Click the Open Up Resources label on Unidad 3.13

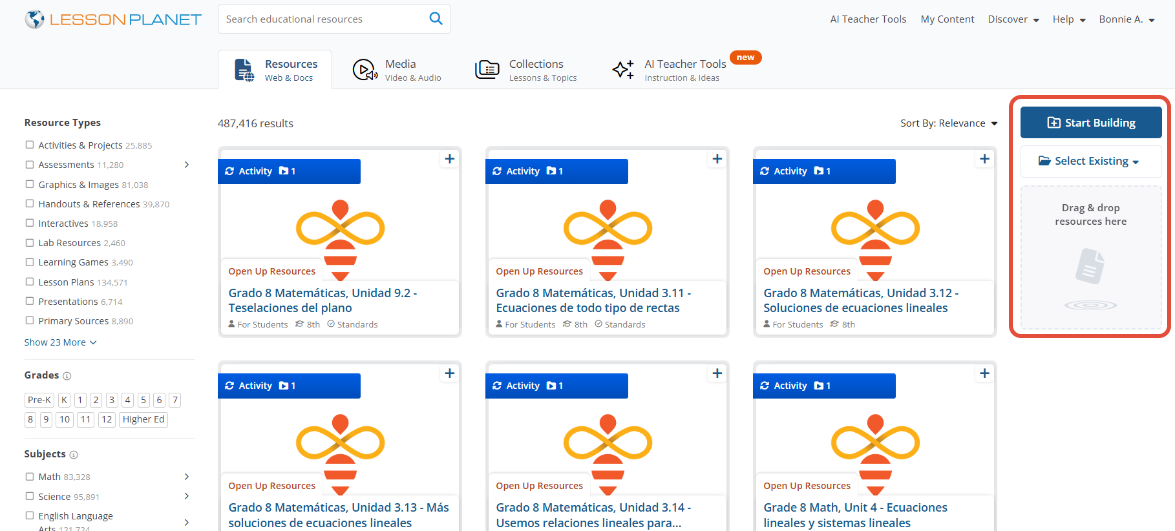[272, 486]
